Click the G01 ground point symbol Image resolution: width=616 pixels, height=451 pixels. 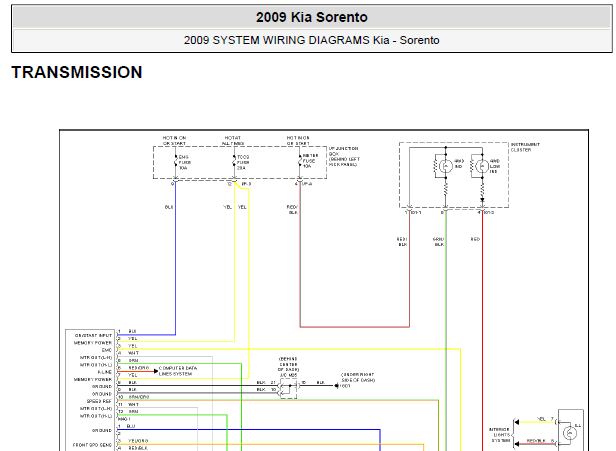tap(337, 386)
